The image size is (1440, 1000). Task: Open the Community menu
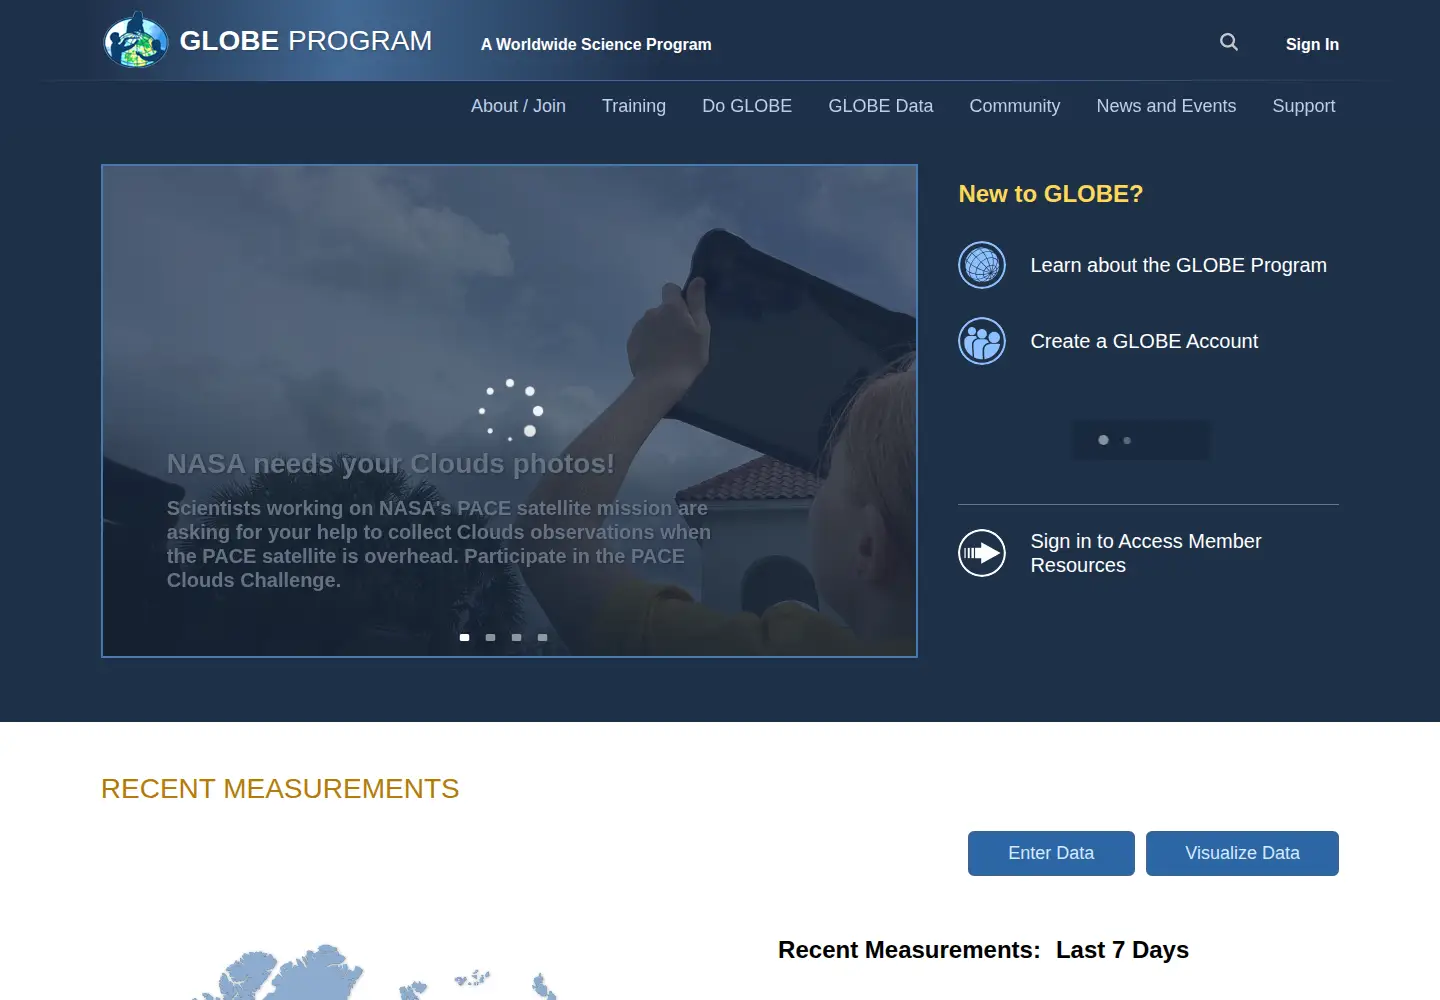coord(1015,106)
